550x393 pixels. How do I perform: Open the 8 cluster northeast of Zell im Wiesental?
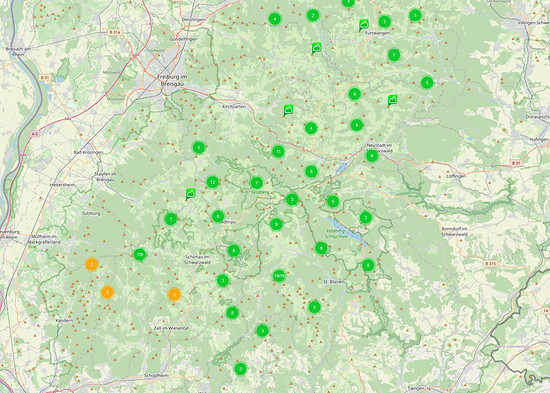tap(232, 312)
